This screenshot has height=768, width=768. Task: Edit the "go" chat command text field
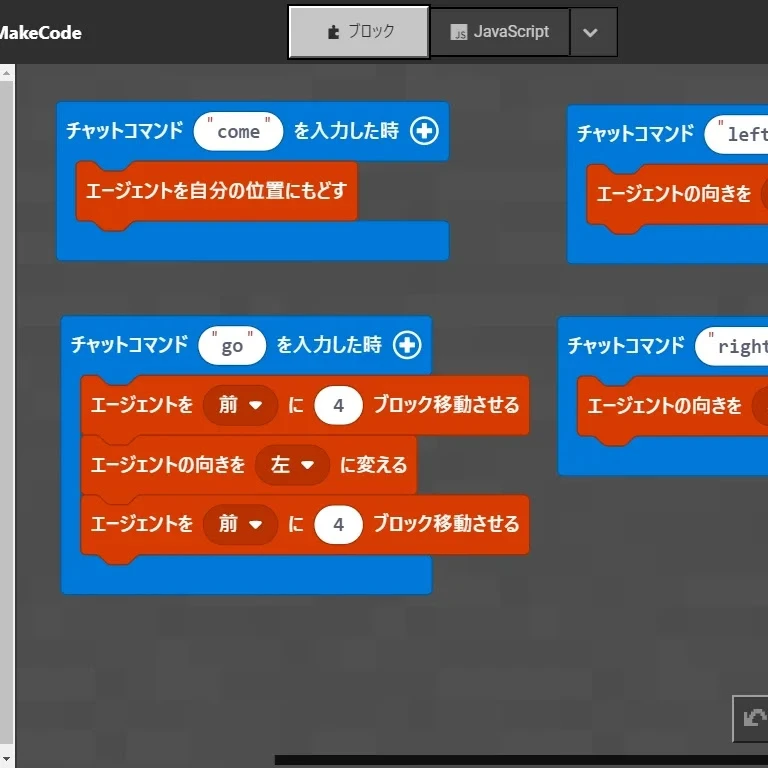pos(232,346)
